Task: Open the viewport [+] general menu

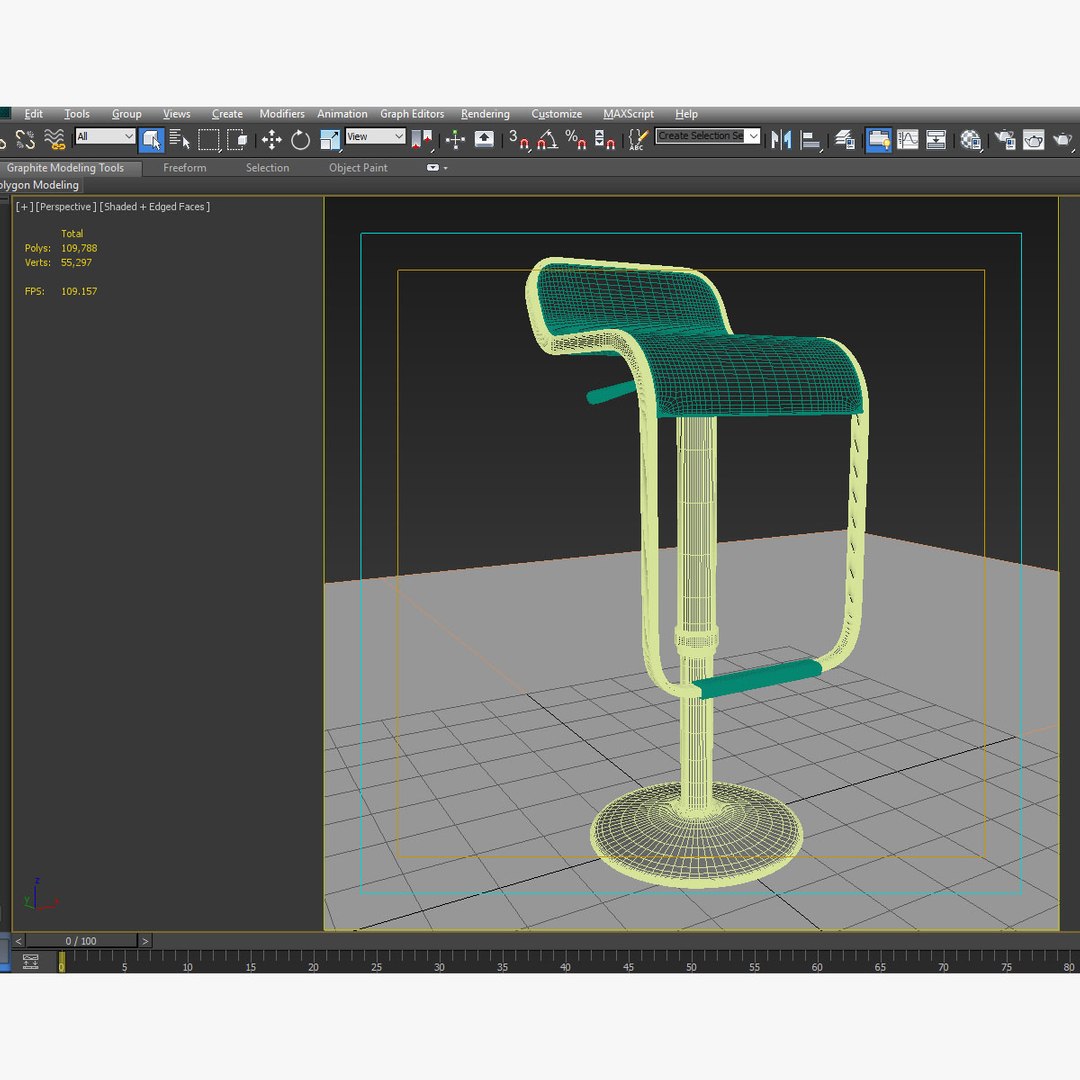Action: pos(24,207)
